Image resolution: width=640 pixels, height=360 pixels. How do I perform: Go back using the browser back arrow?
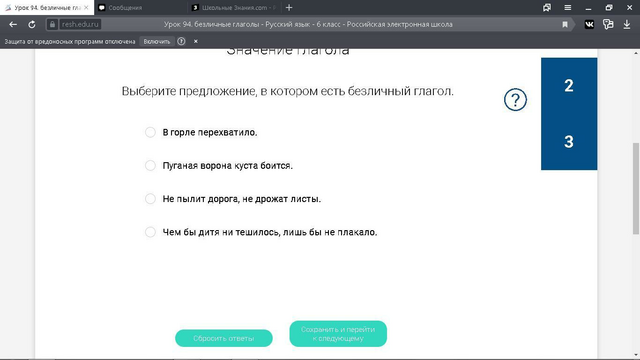point(13,24)
